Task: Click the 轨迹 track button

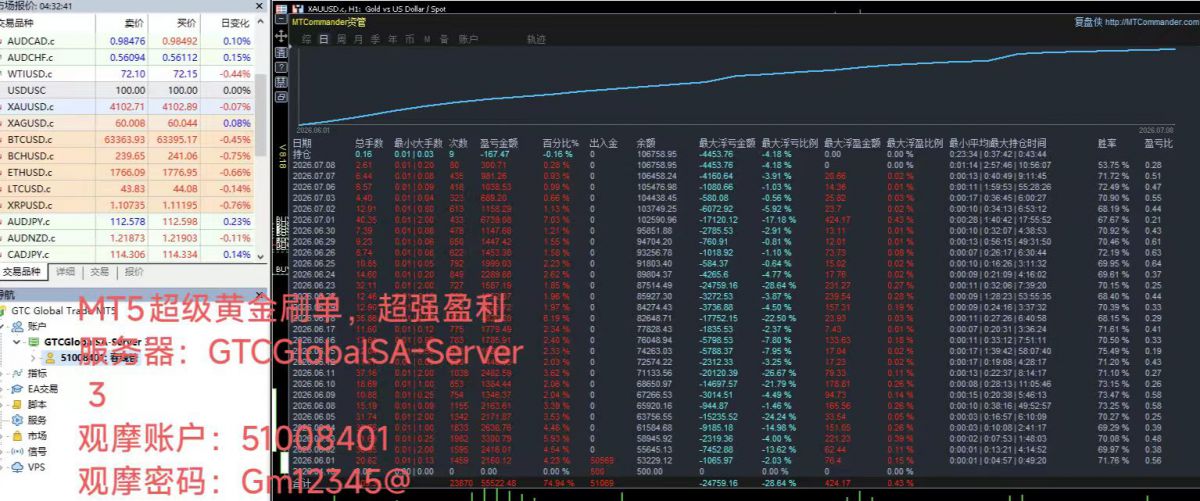Action: [x=536, y=39]
